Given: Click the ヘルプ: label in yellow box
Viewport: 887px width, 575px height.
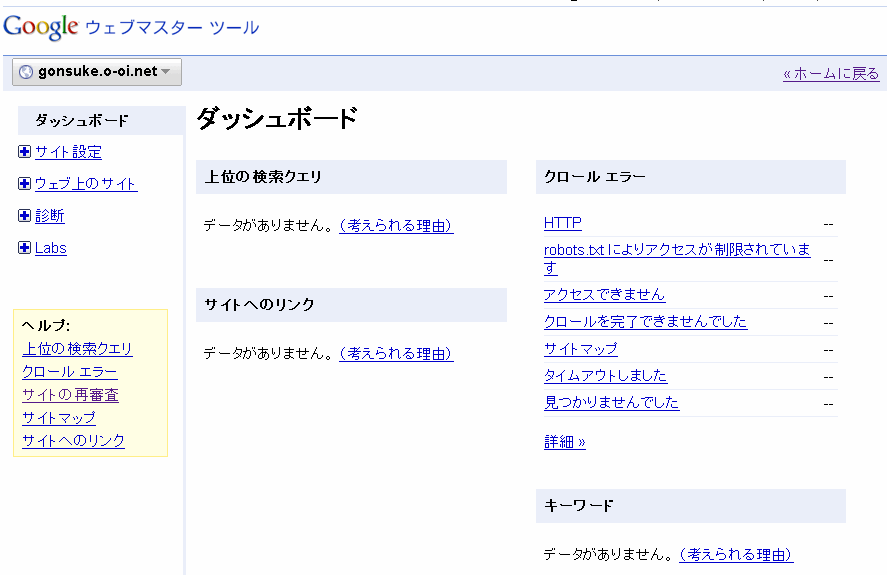Looking at the screenshot, I should (46, 325).
